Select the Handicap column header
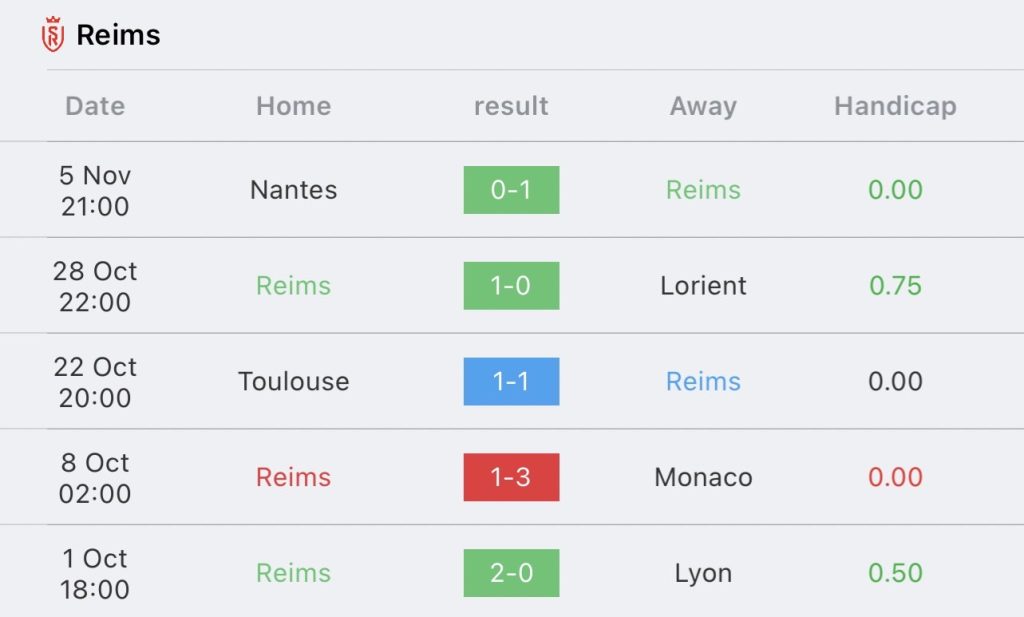The image size is (1024, 617). 895,106
